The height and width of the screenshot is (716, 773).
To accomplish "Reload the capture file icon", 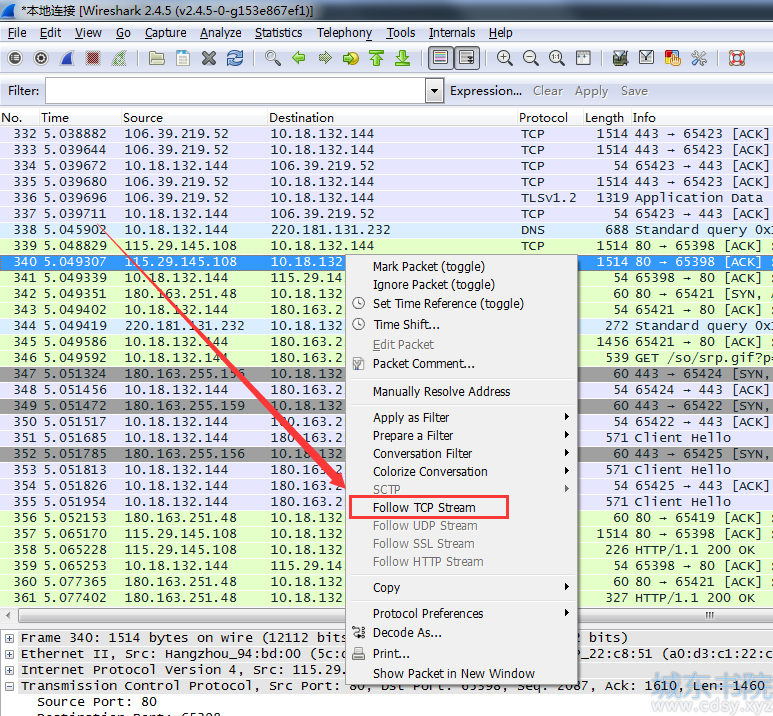I will point(235,58).
